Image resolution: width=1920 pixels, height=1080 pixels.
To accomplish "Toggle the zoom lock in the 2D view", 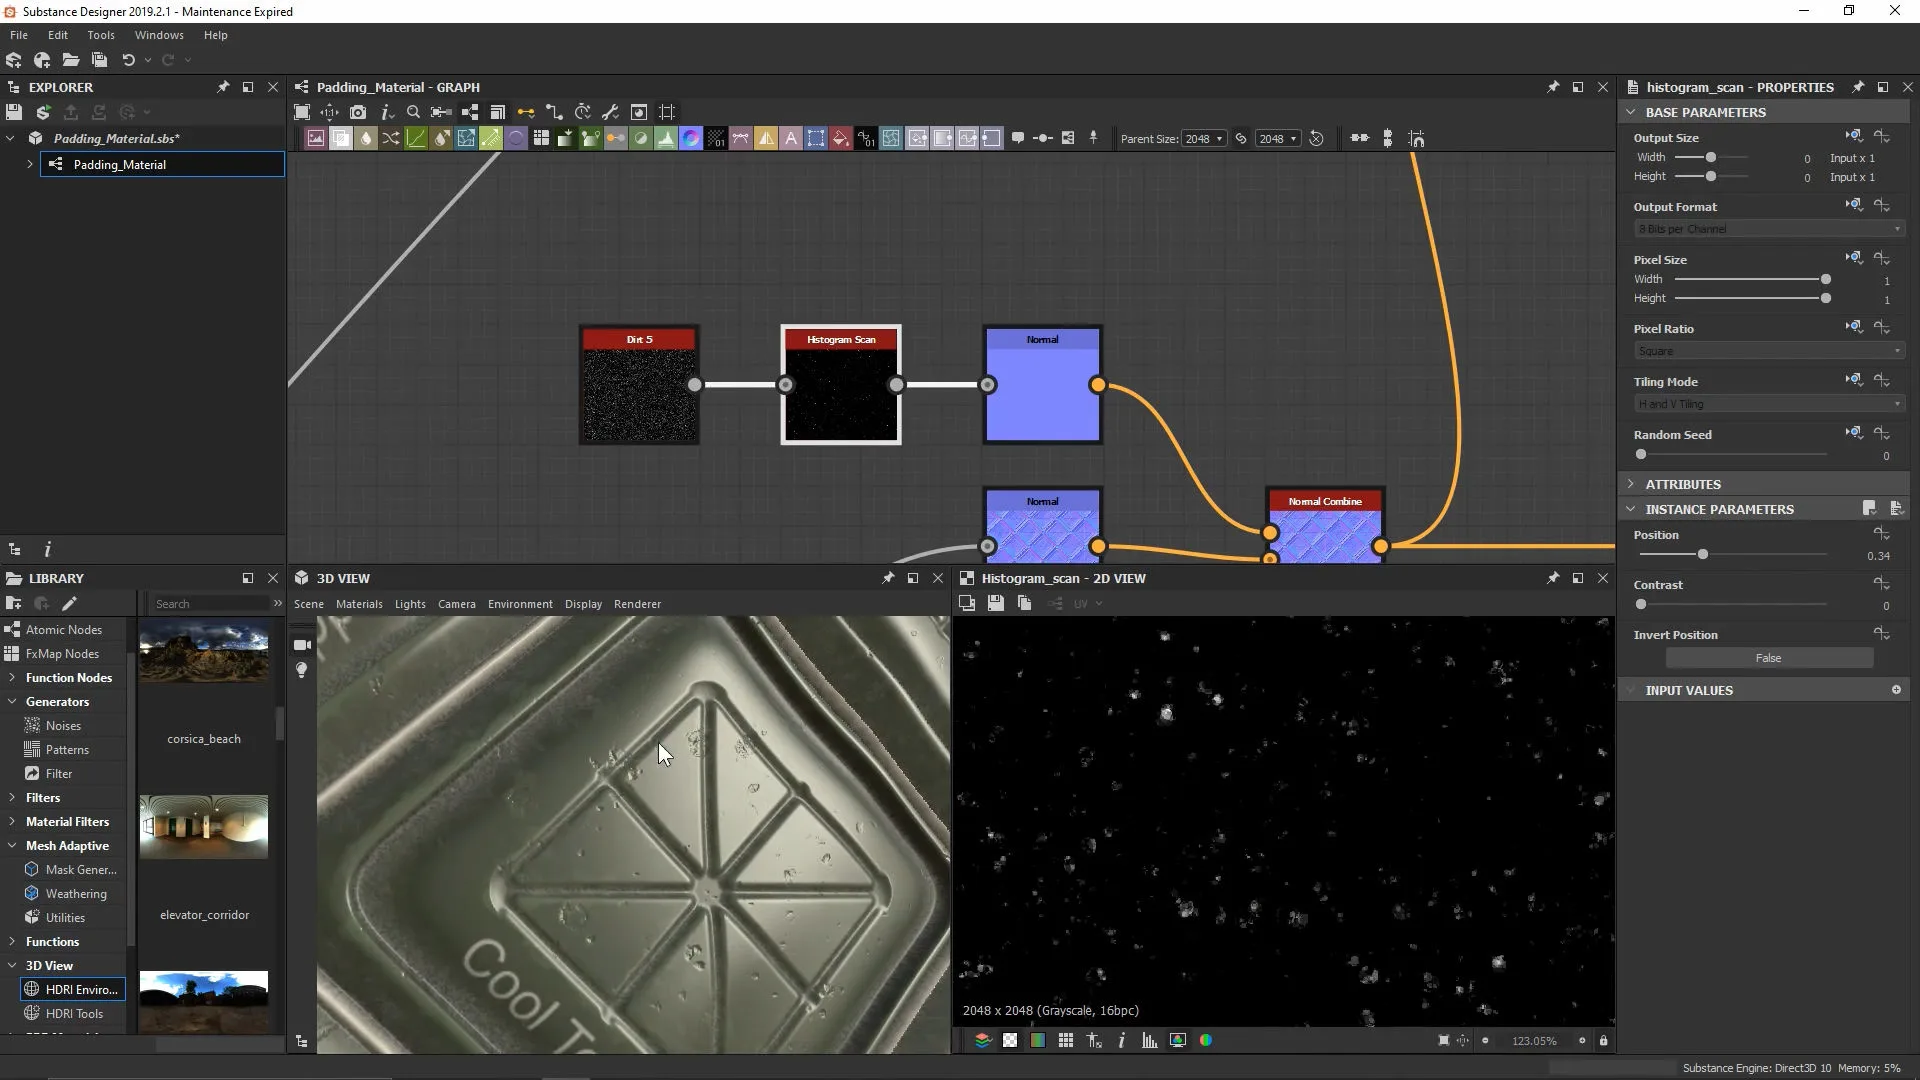I will coord(1603,1041).
